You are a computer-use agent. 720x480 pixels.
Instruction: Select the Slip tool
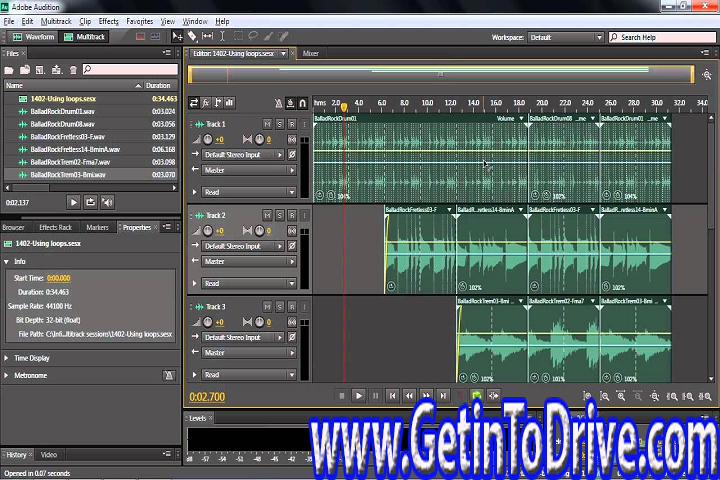pyautogui.click(x=208, y=36)
